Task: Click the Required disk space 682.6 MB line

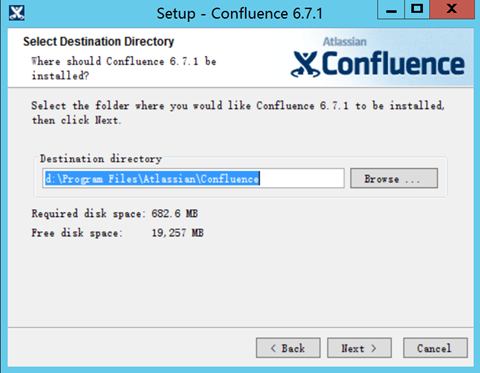Action: [115, 213]
